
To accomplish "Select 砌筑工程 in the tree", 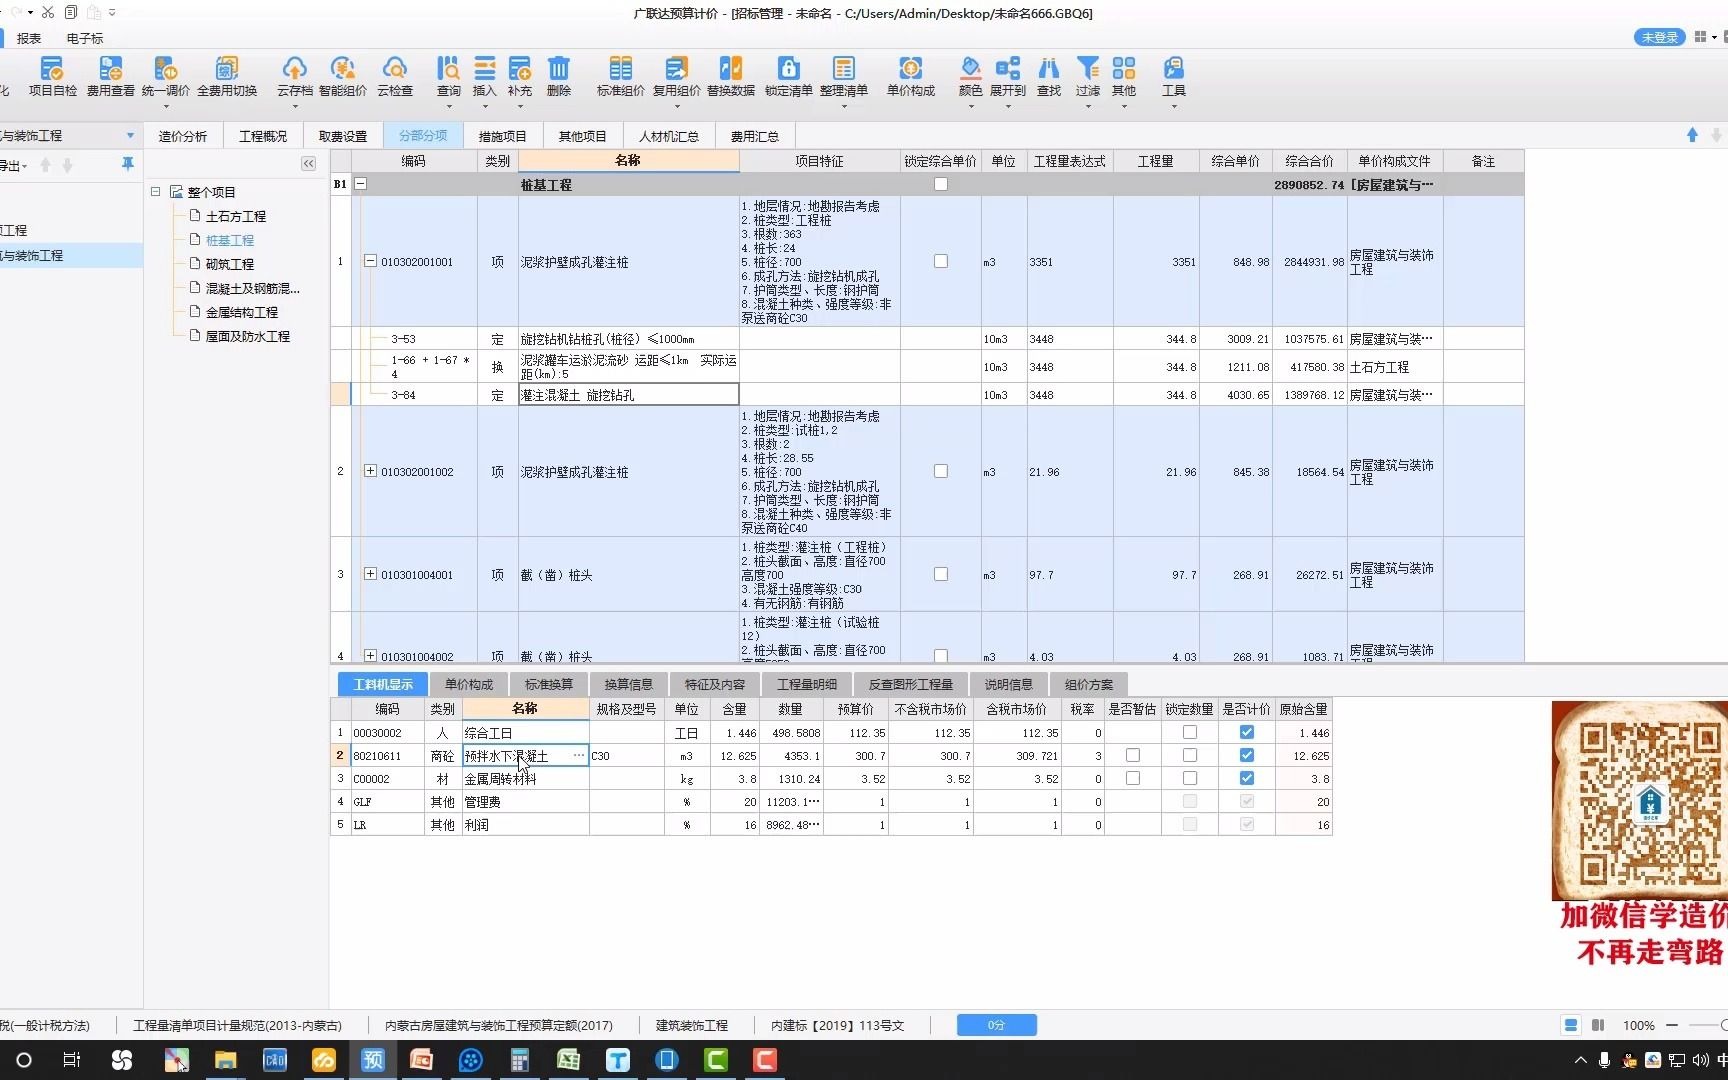I will tap(229, 264).
